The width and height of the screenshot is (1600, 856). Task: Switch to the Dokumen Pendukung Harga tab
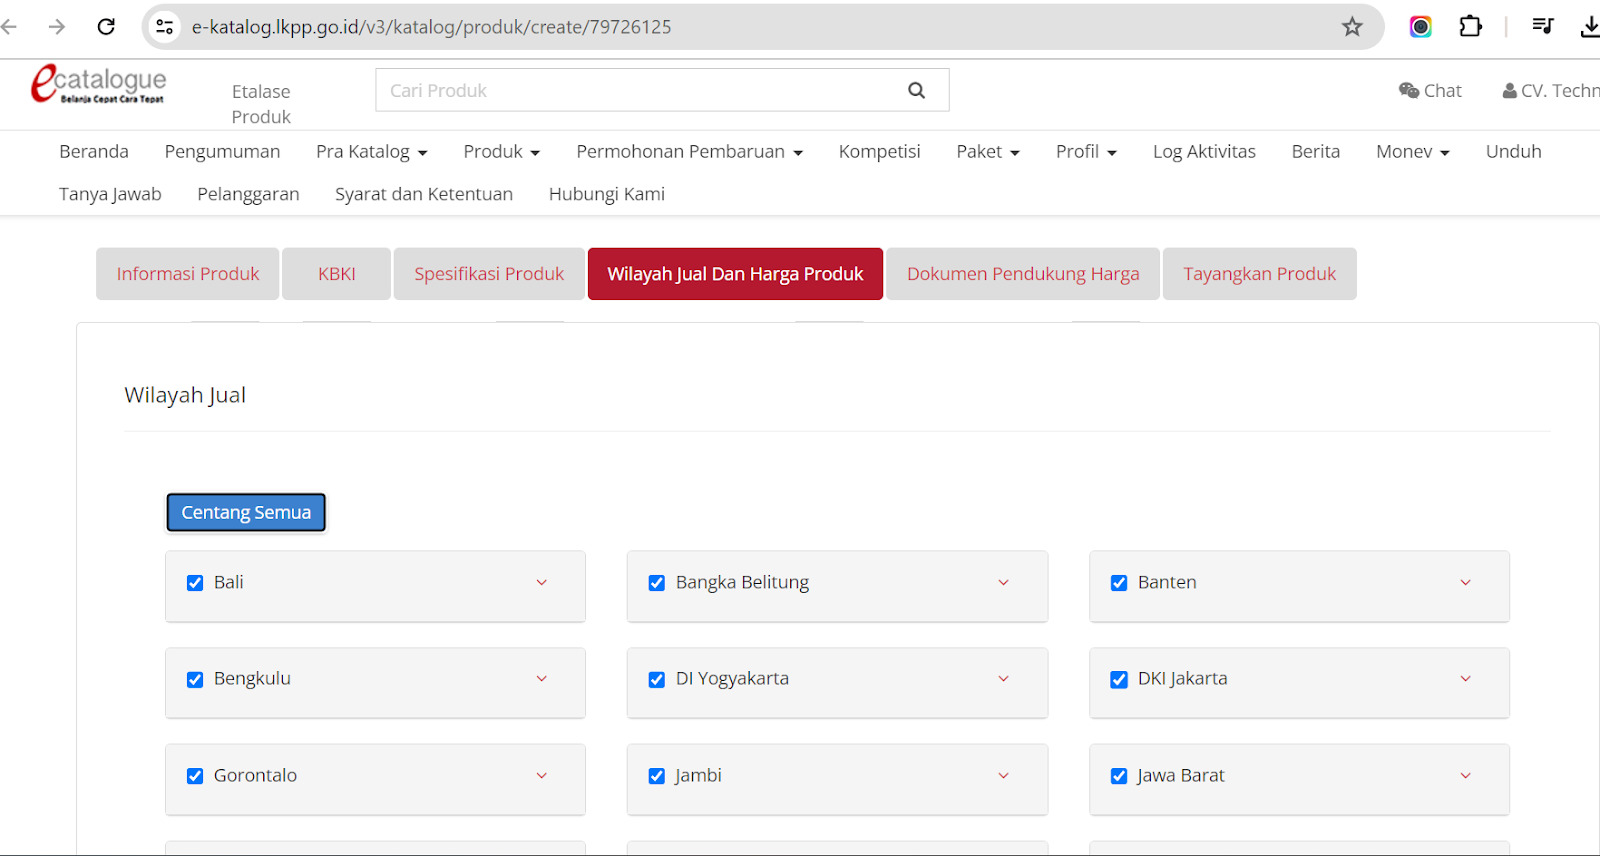click(1023, 274)
